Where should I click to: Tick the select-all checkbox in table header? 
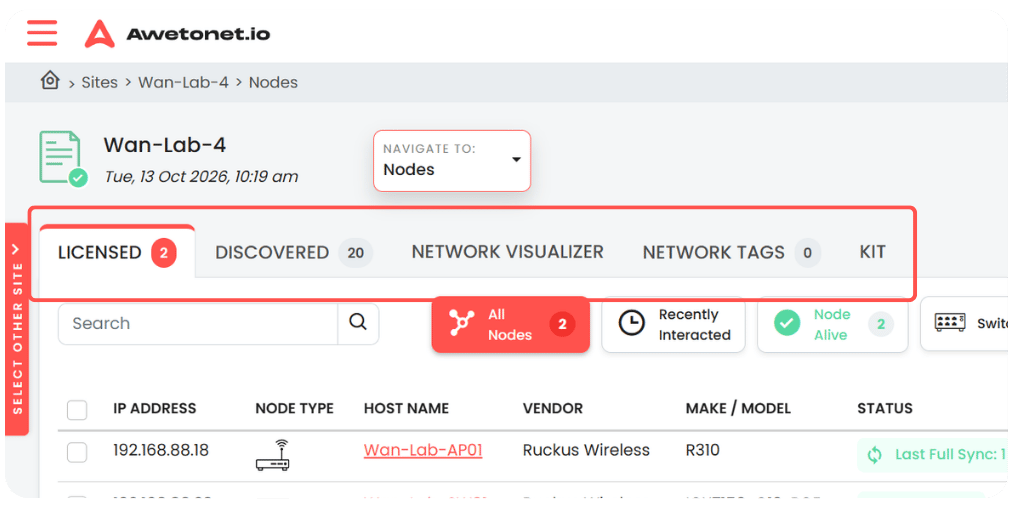coord(77,410)
